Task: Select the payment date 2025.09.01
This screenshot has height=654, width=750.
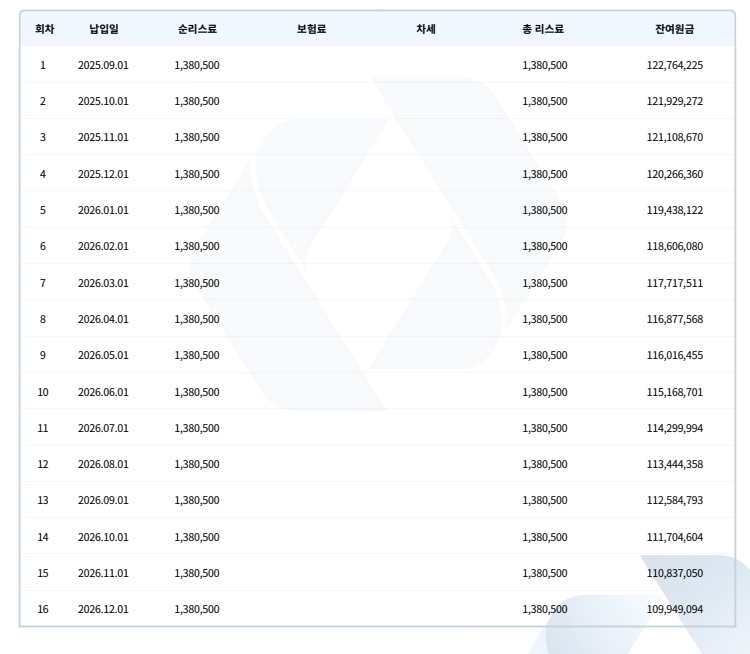Action: [x=103, y=65]
